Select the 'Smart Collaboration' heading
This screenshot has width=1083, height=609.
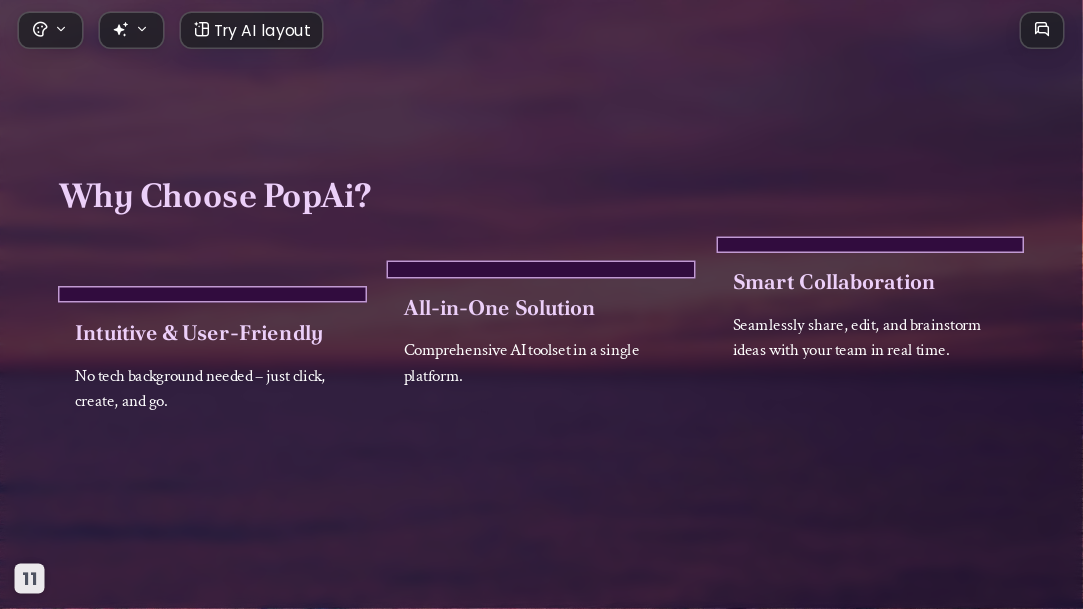coord(834,282)
